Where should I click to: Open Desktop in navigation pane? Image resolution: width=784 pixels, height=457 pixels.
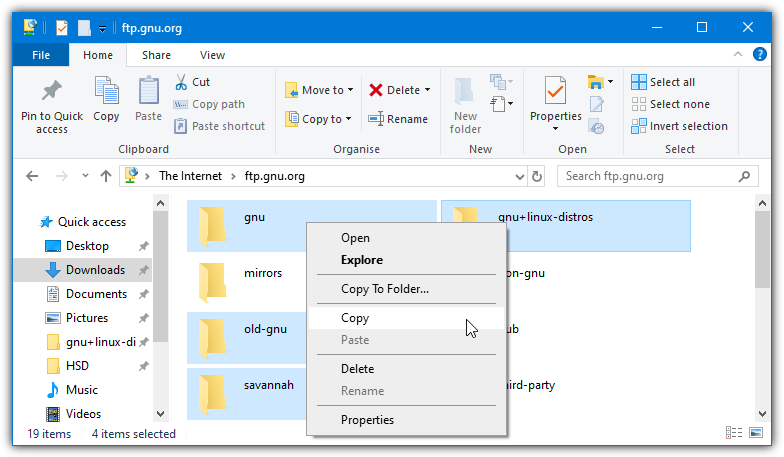tap(87, 246)
